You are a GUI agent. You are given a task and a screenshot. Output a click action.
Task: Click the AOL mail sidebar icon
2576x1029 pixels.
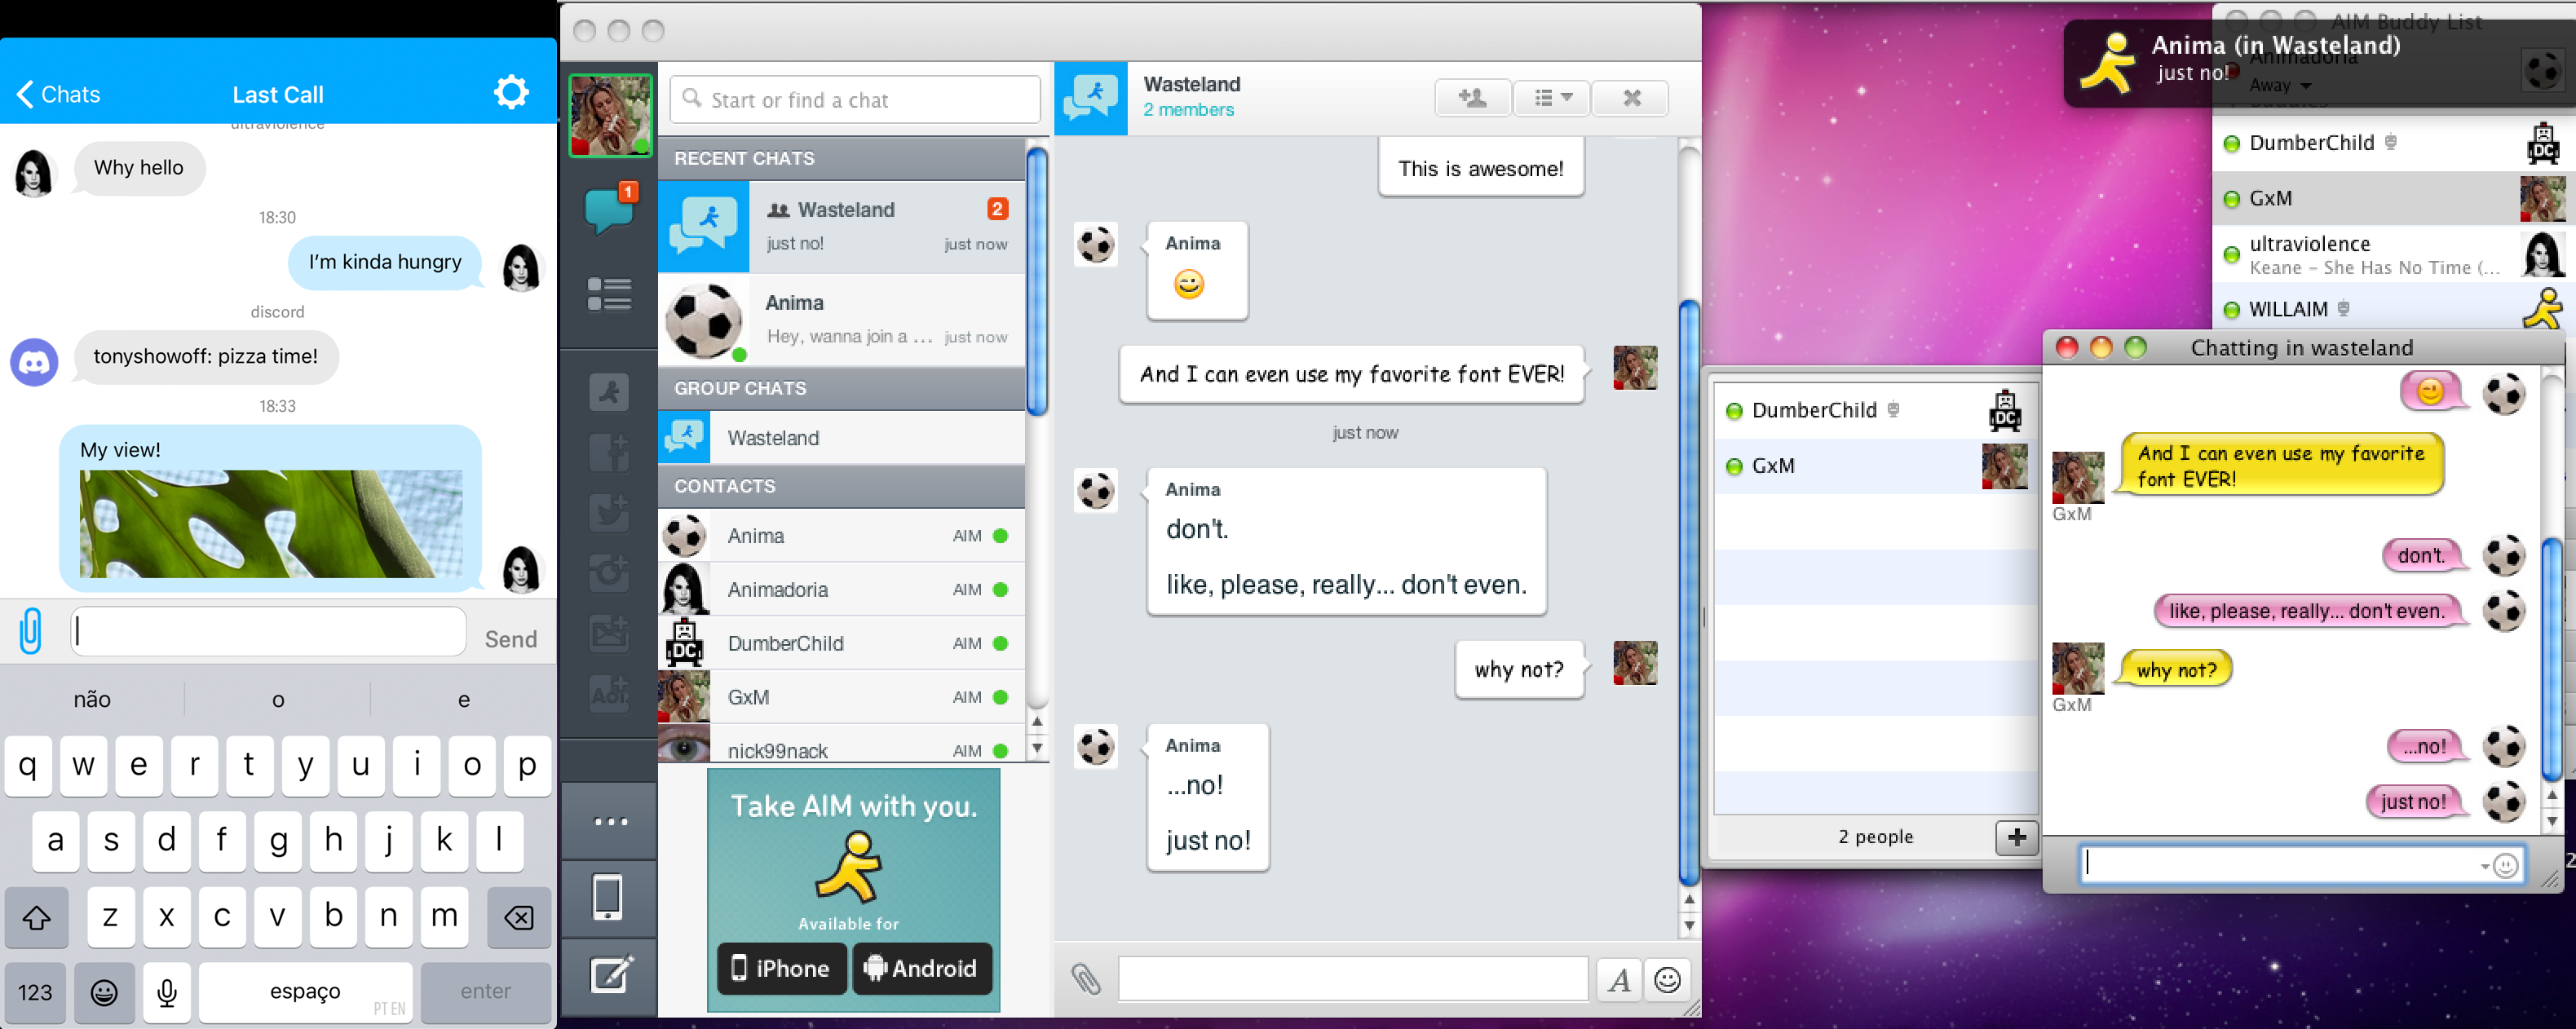(609, 692)
